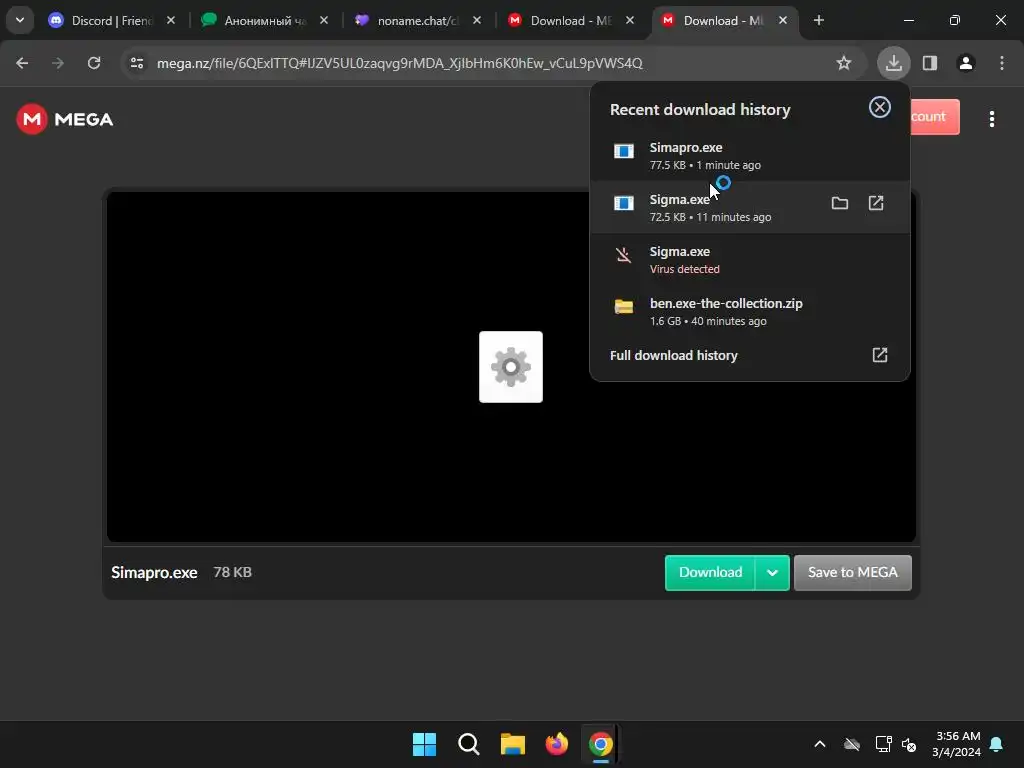Click the Simapro.exe file name label

click(x=154, y=573)
